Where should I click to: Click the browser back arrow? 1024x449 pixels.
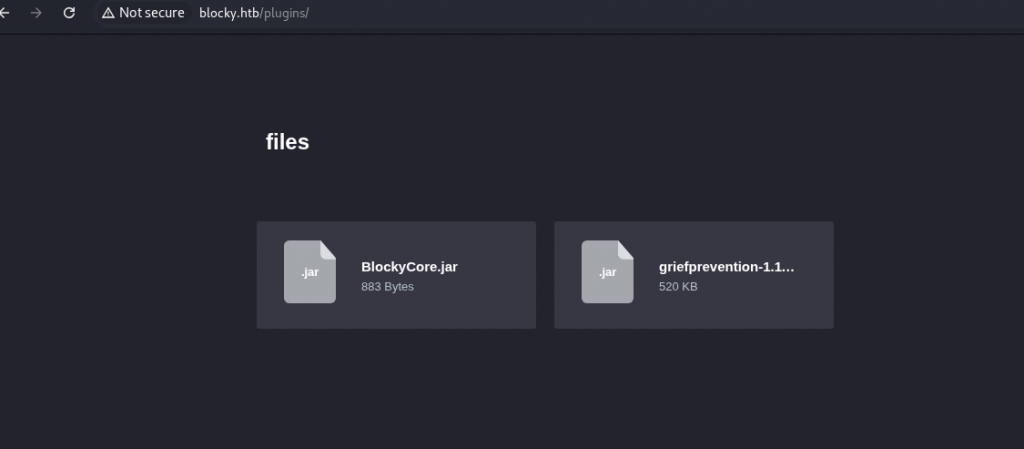coord(5,12)
